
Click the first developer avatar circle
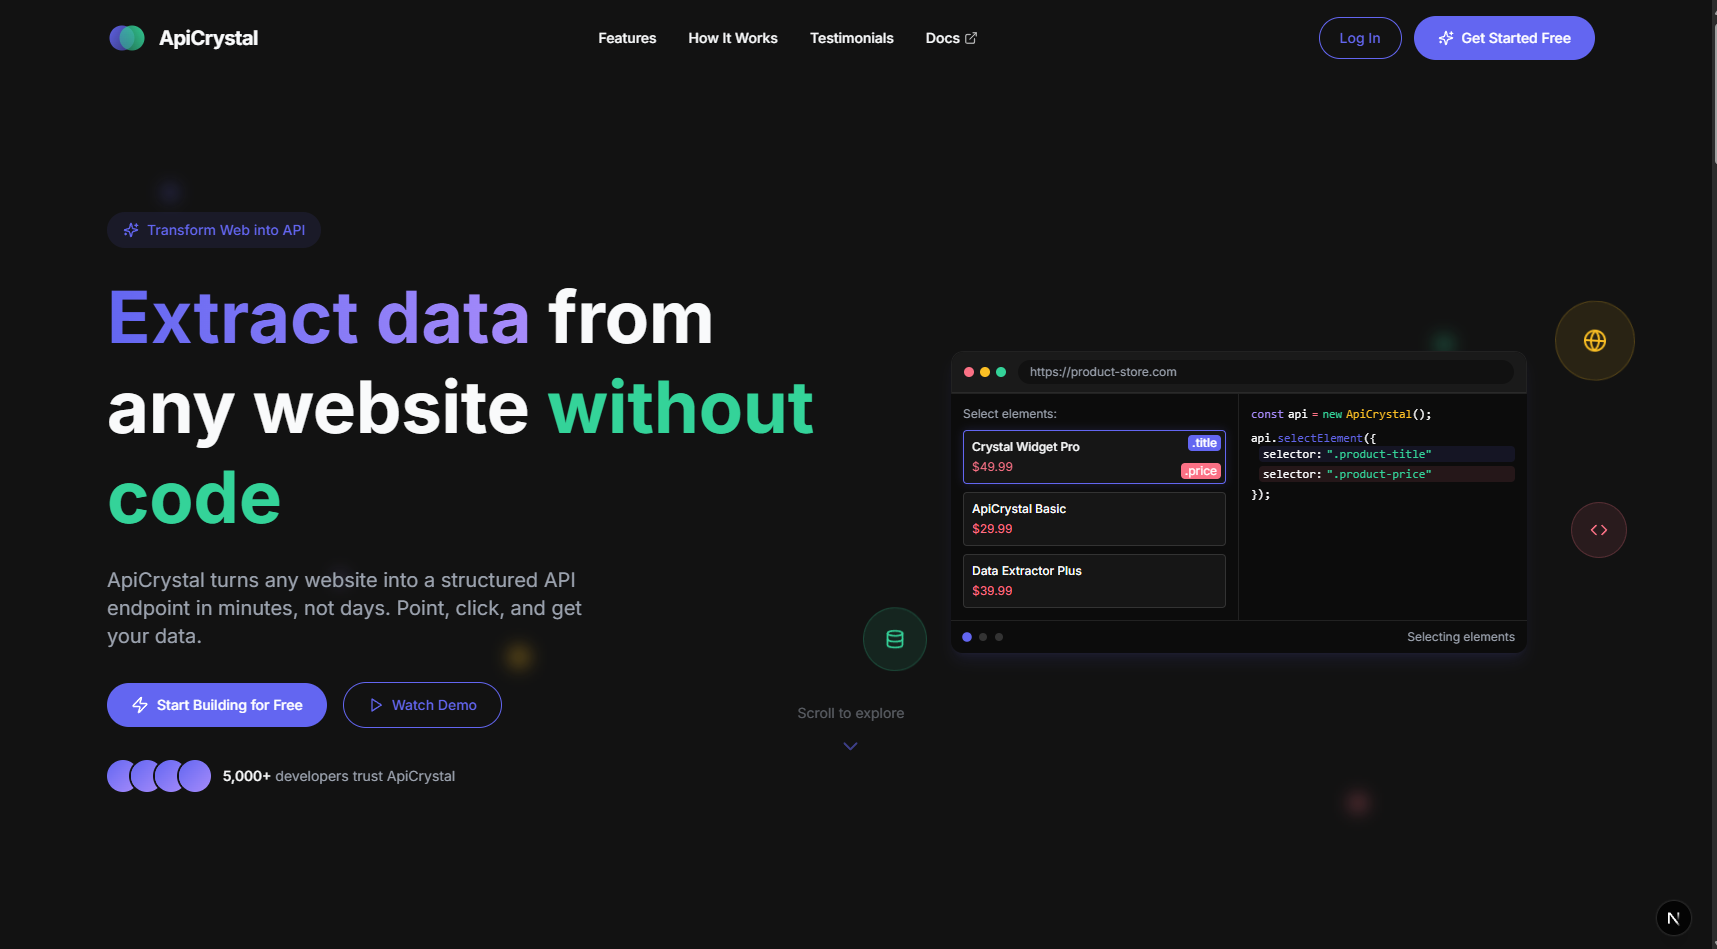click(123, 776)
